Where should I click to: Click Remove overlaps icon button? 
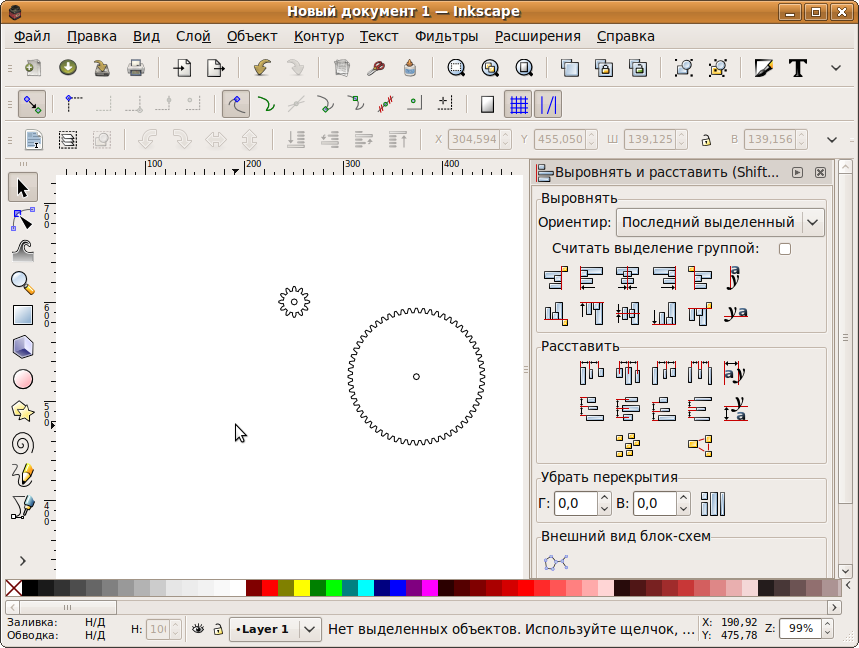[713, 503]
